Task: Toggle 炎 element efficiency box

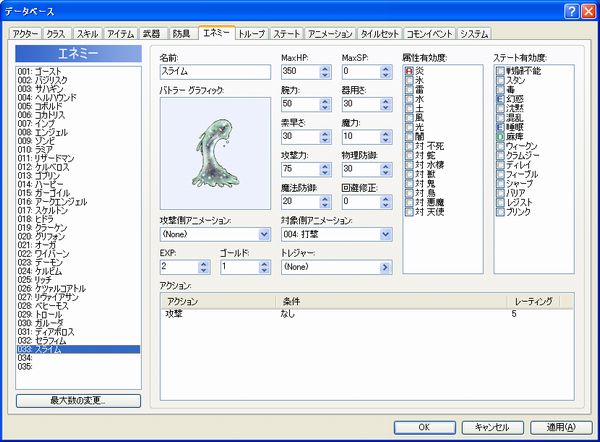Action: click(x=409, y=71)
